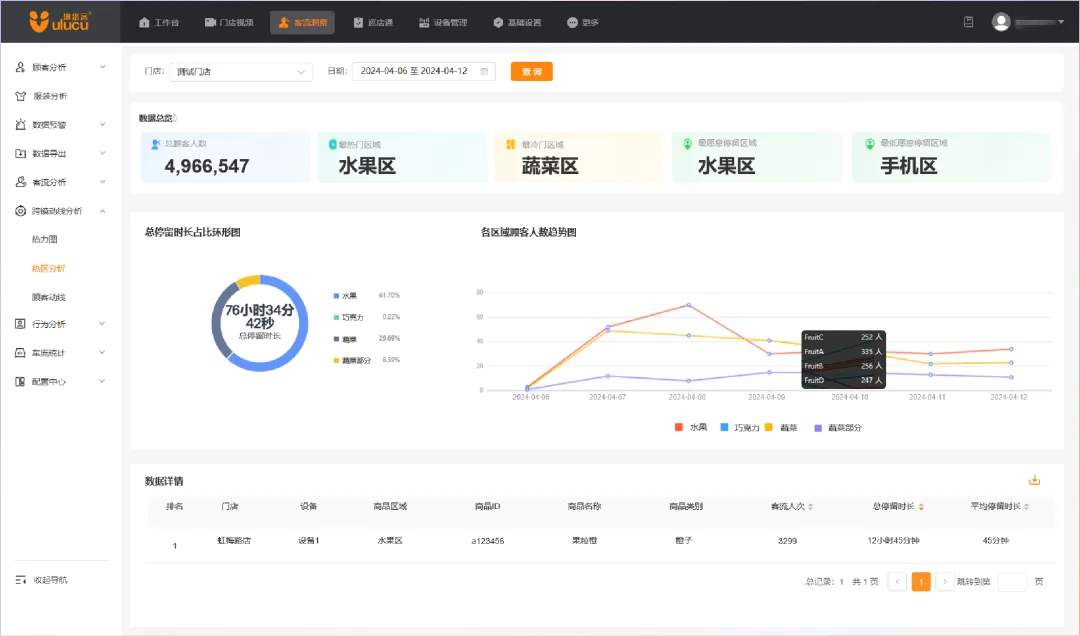Image resolution: width=1080 pixels, height=636 pixels.
Task: Click the 最冷门区域 card showing 蔬菜区
Action: tap(581, 157)
